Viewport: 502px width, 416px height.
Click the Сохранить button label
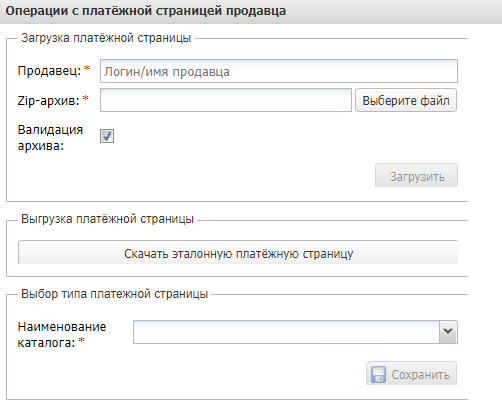[421, 375]
